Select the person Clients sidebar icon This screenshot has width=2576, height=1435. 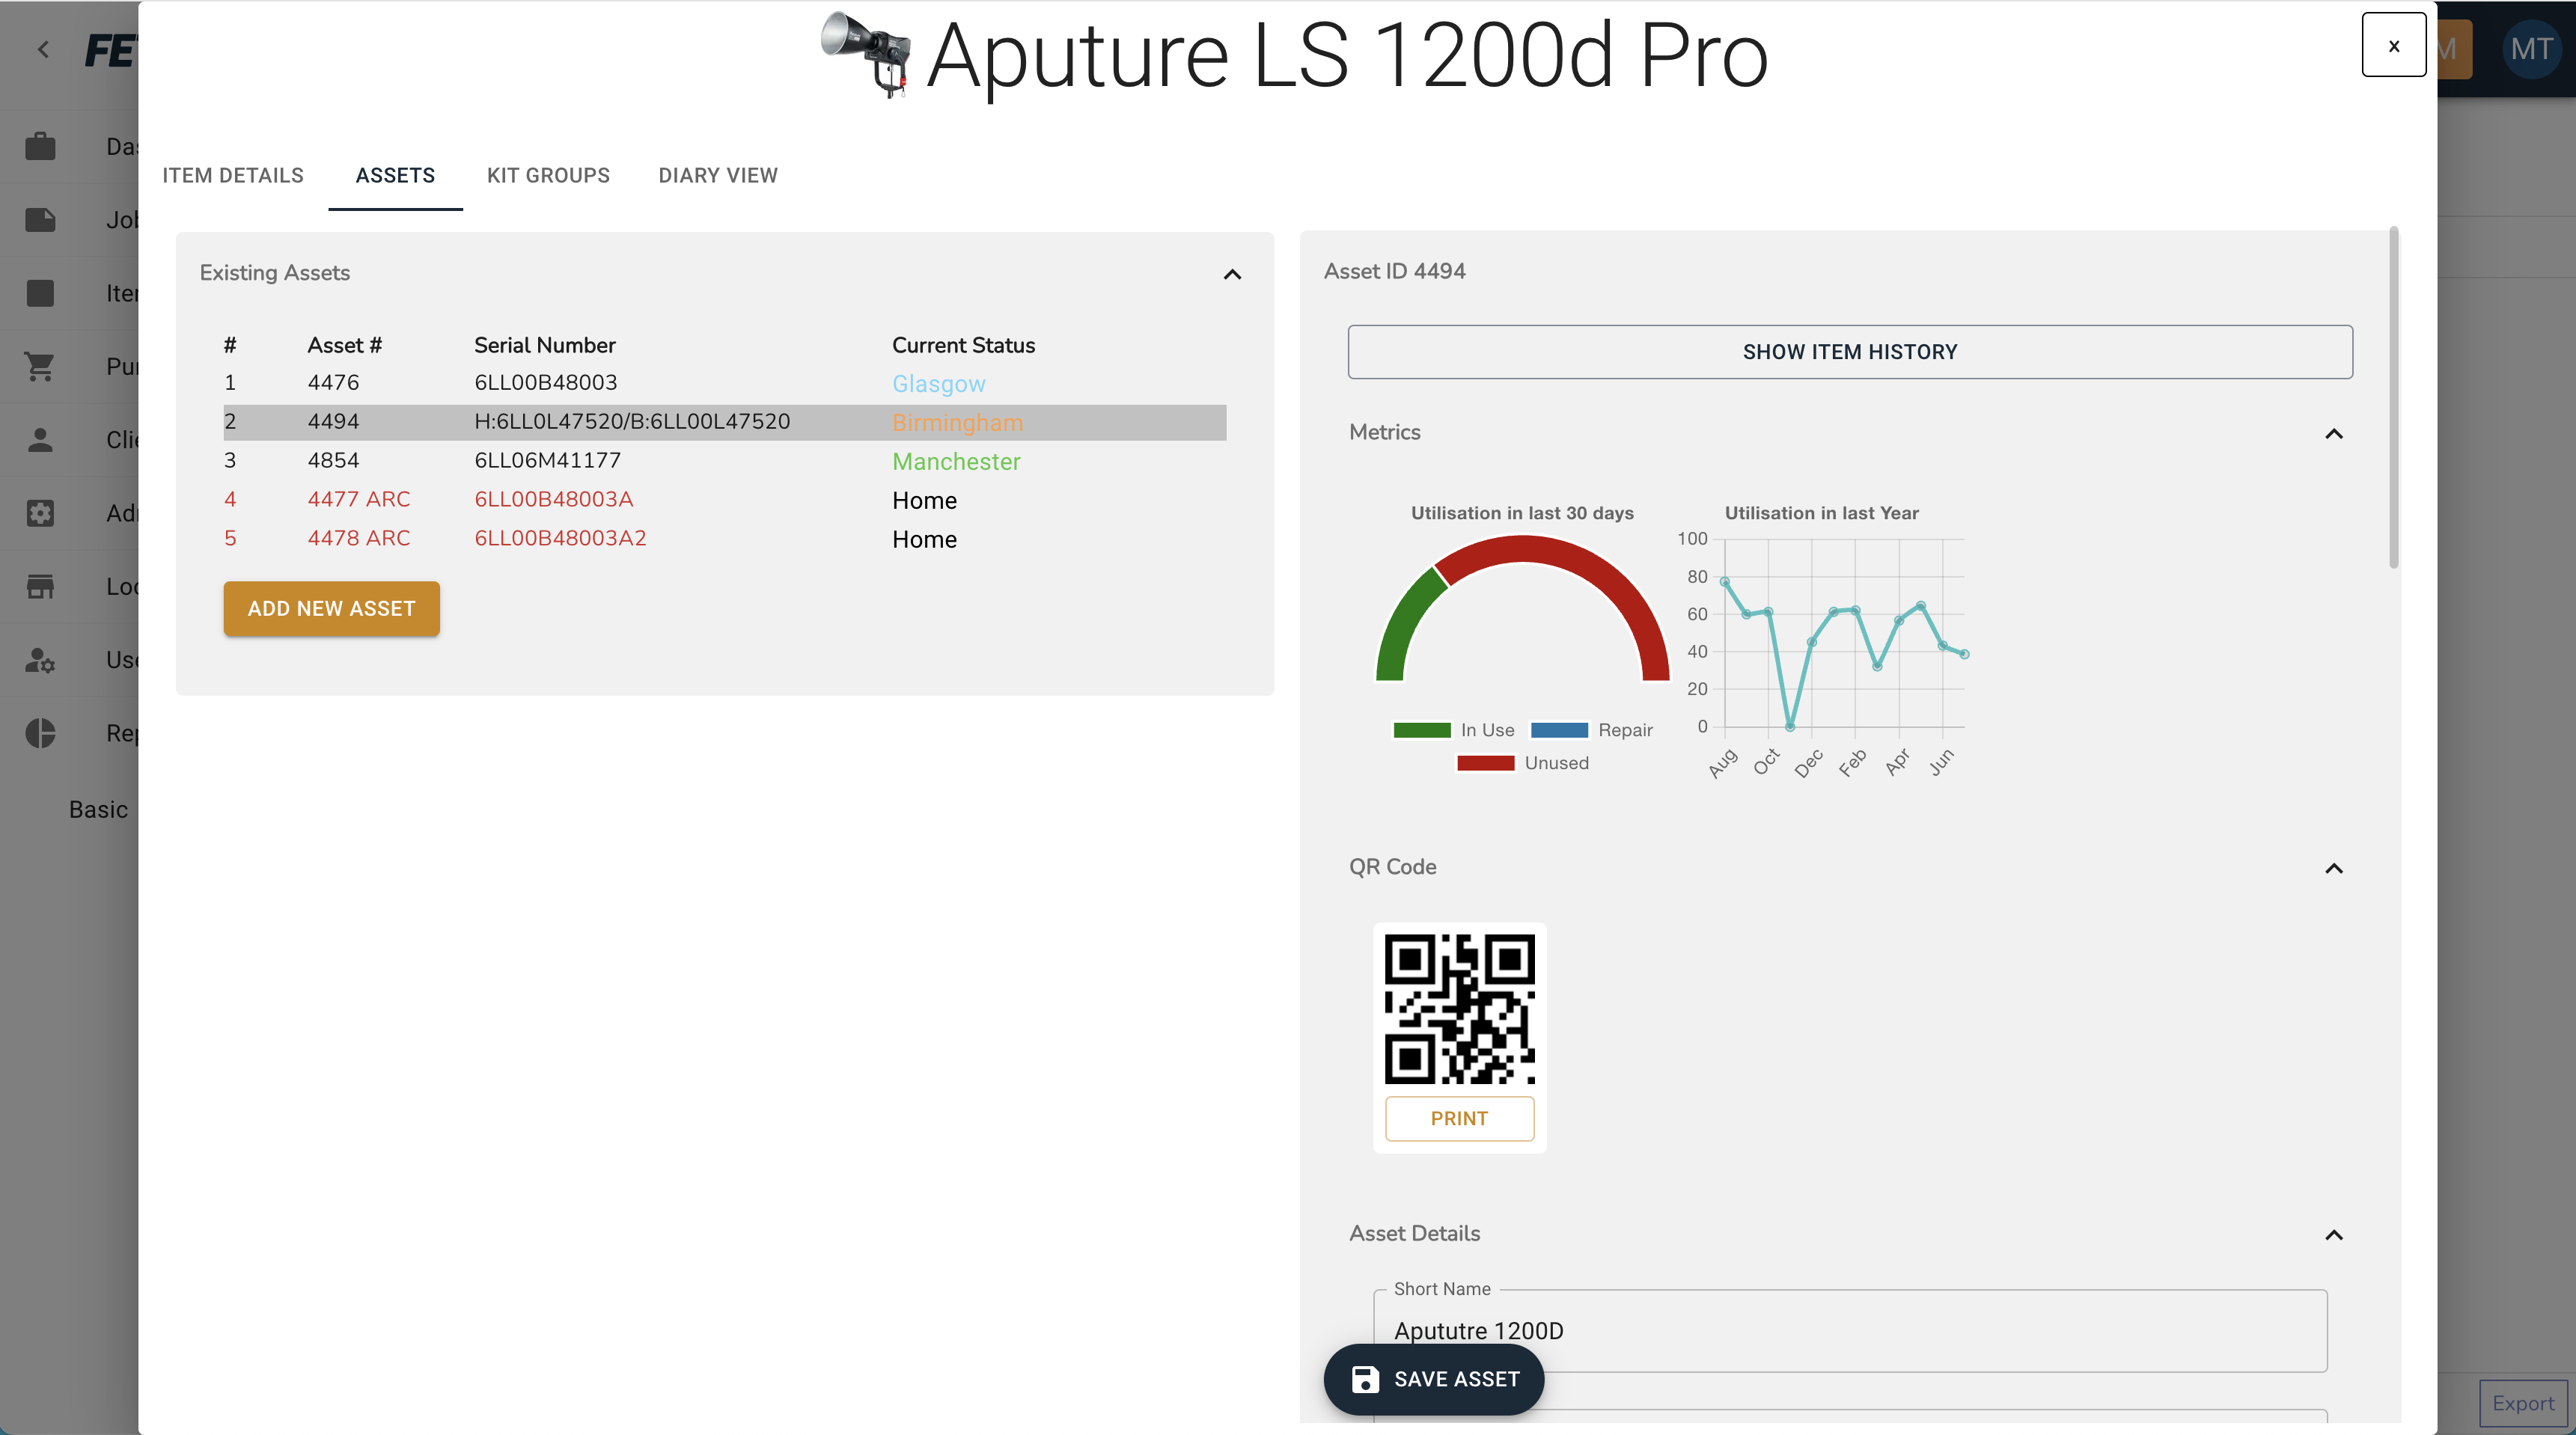(40, 439)
